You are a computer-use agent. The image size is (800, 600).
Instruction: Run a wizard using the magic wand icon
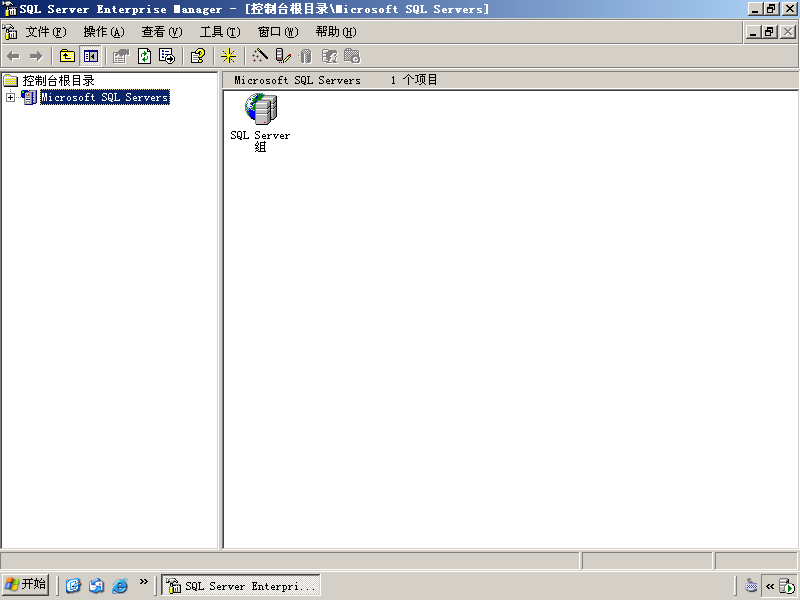[x=260, y=56]
